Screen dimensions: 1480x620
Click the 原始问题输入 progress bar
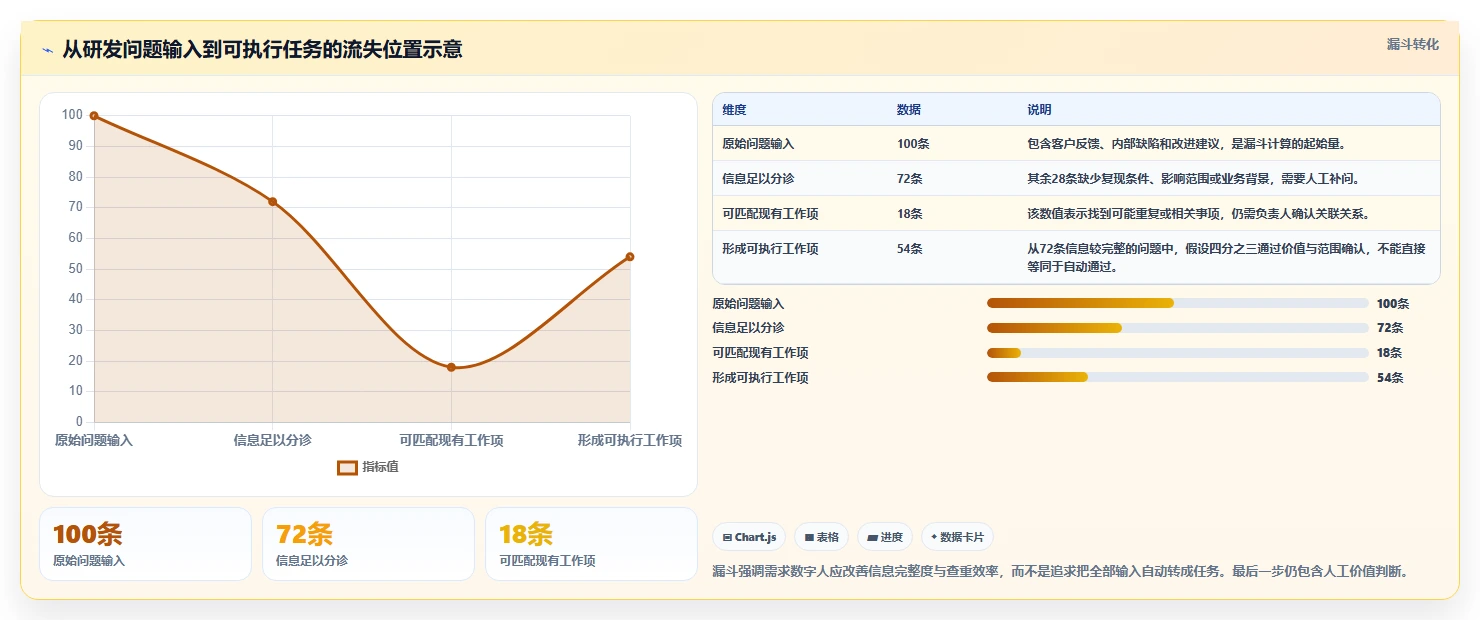pos(1177,303)
